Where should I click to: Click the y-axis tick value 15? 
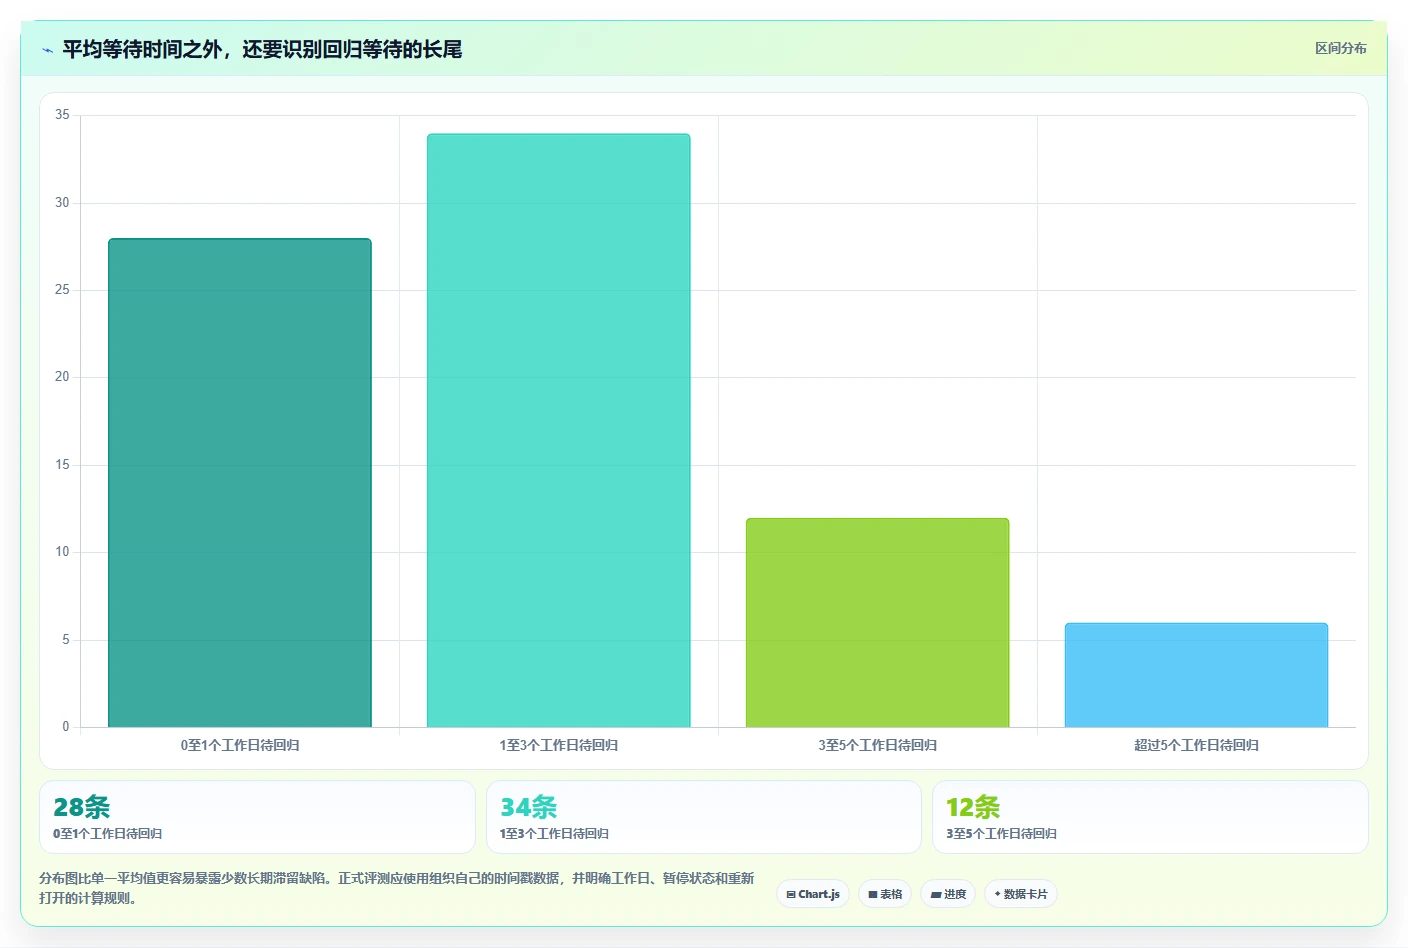tap(62, 465)
